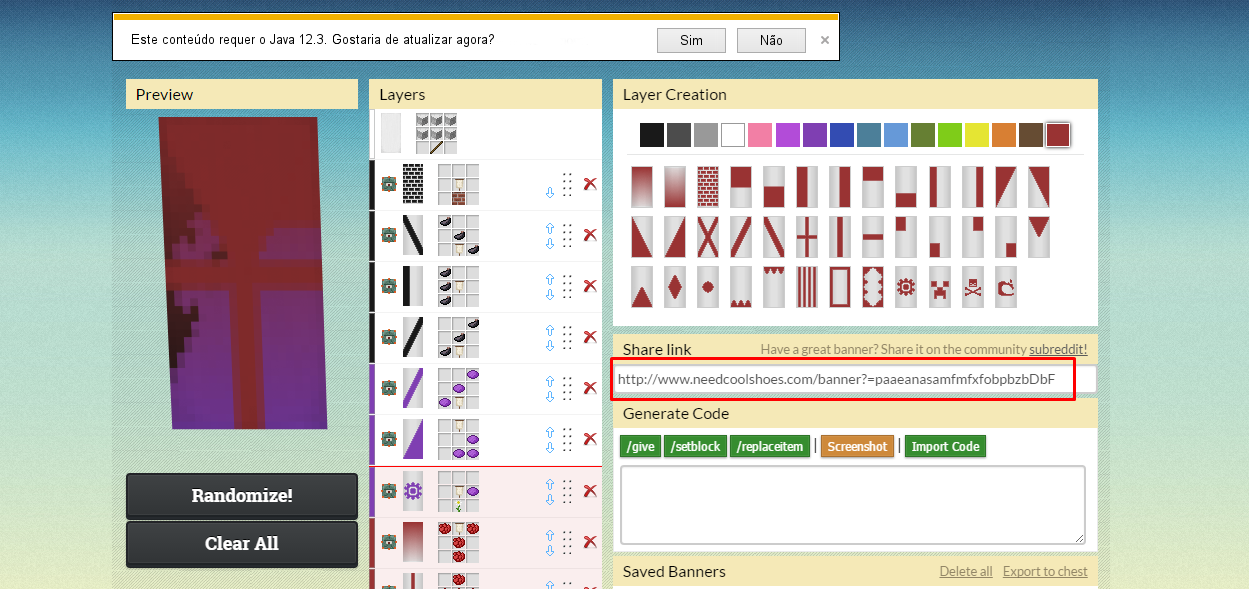Toggle visibility of purple diagonal stripe layer

tap(388, 388)
